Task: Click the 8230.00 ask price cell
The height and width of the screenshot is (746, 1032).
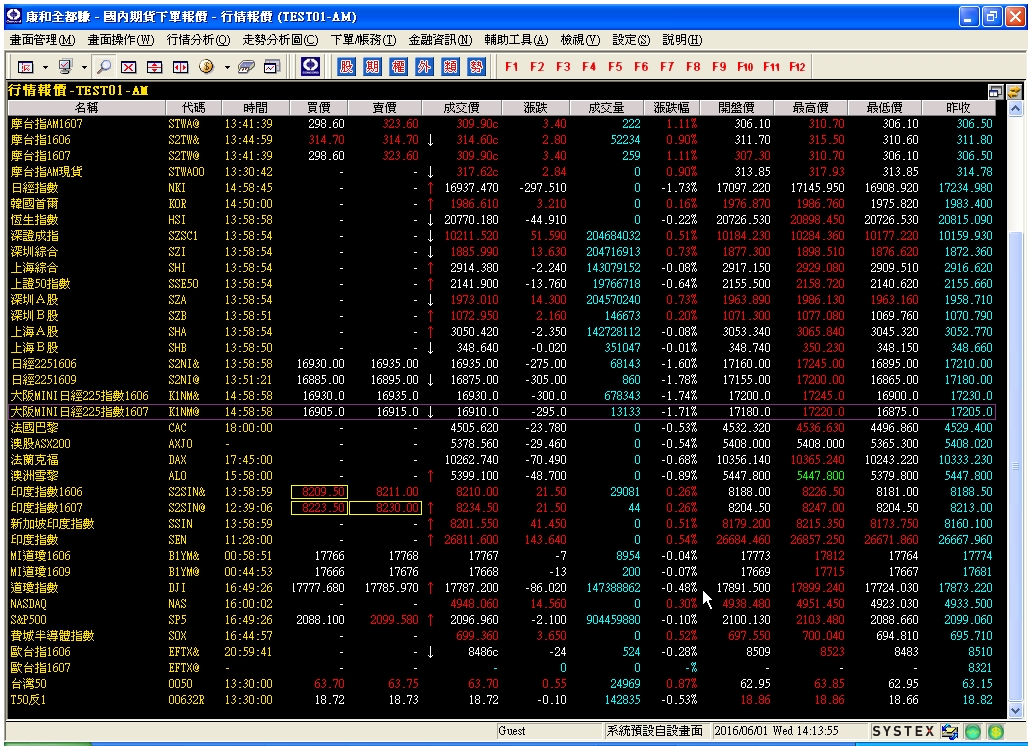Action: (x=385, y=508)
